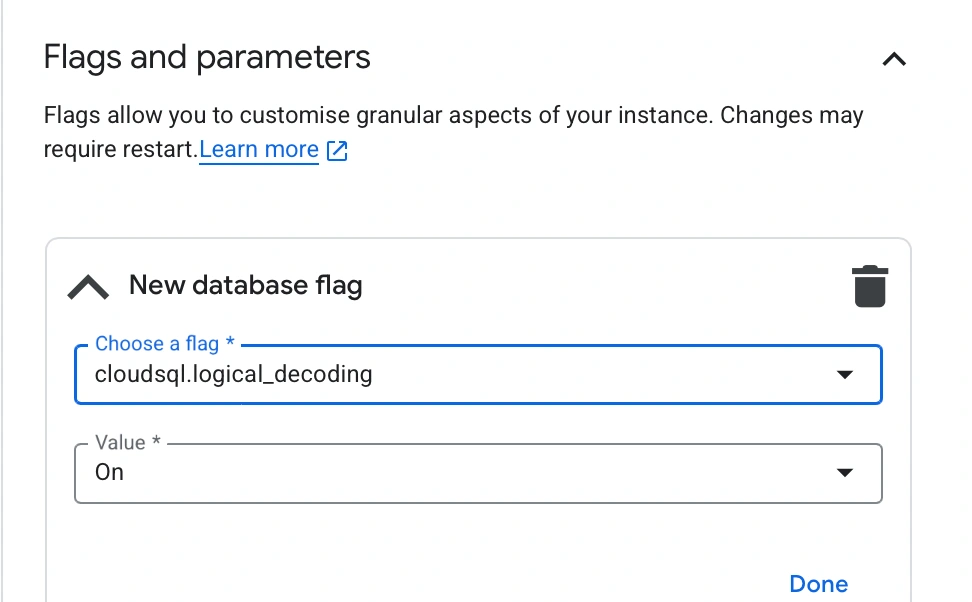The image size is (972, 602).
Task: Open the Choose a flag dropdown
Action: pos(478,374)
